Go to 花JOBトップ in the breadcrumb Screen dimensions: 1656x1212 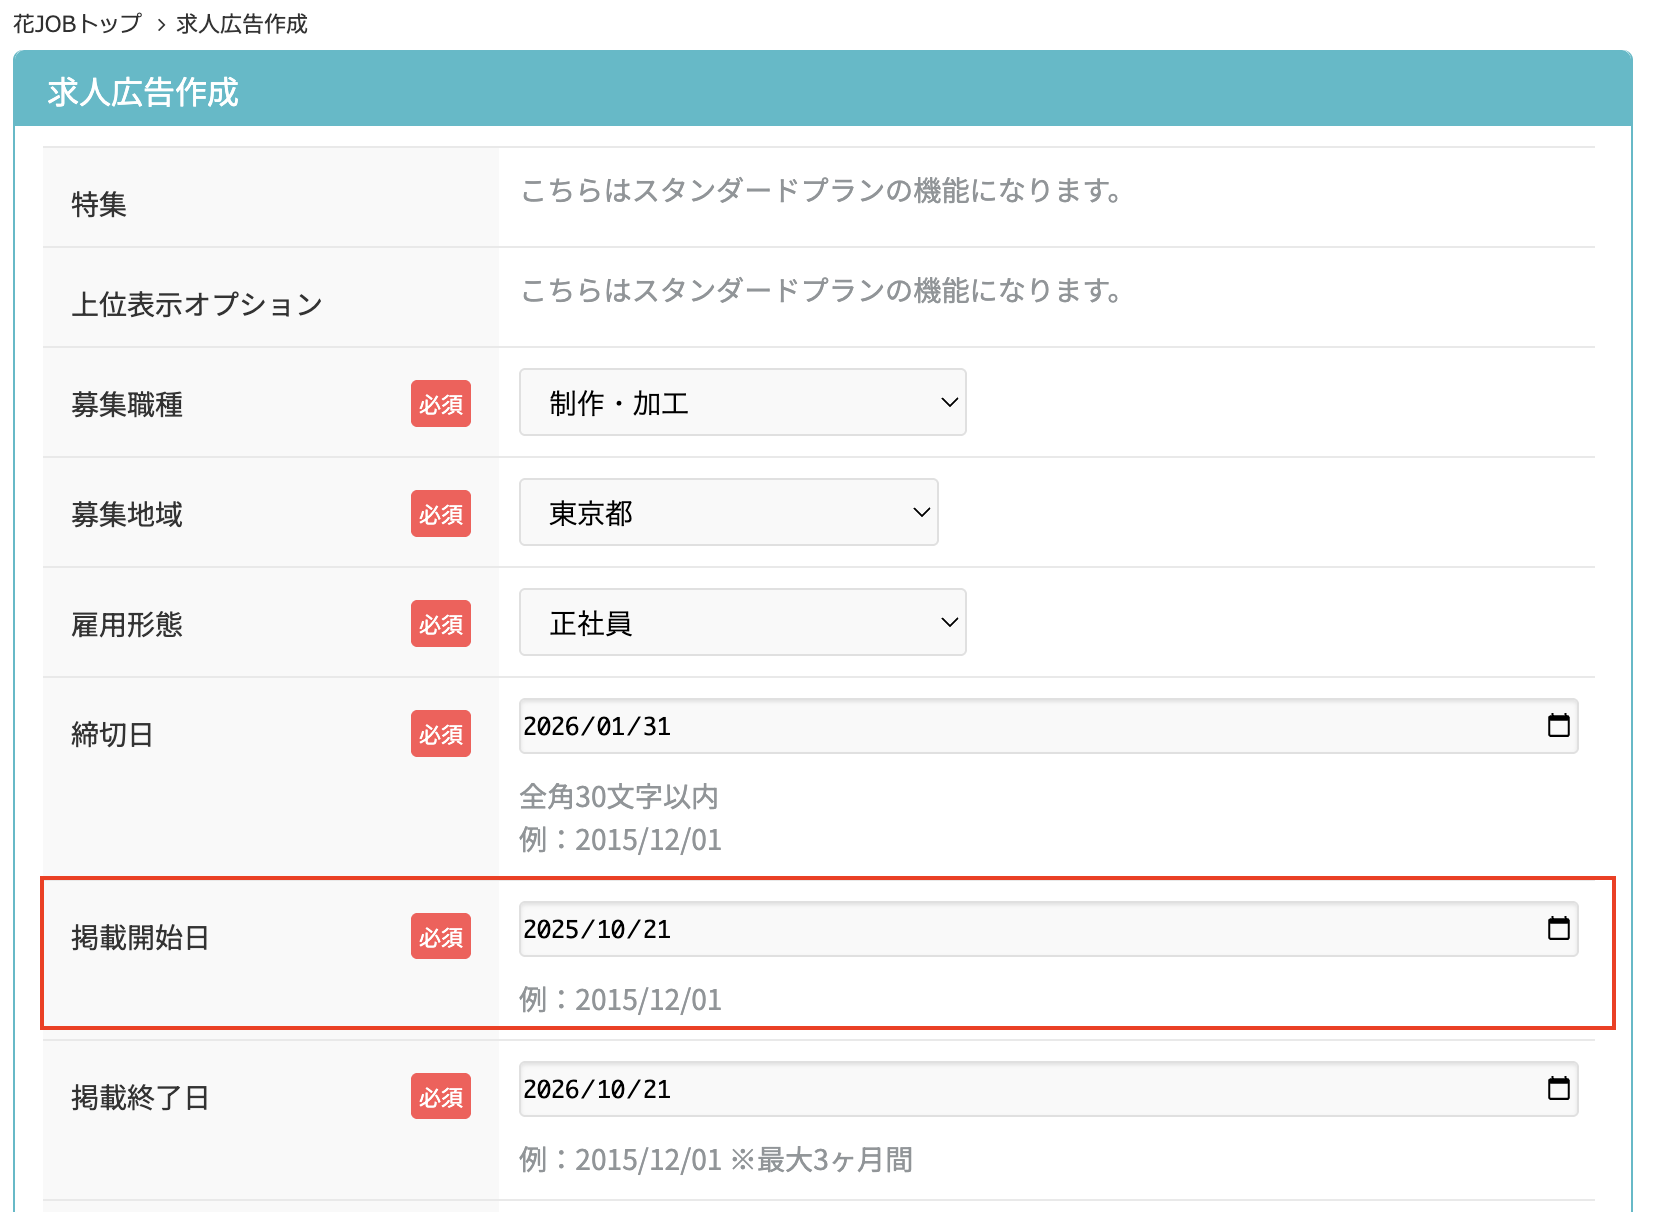(77, 24)
